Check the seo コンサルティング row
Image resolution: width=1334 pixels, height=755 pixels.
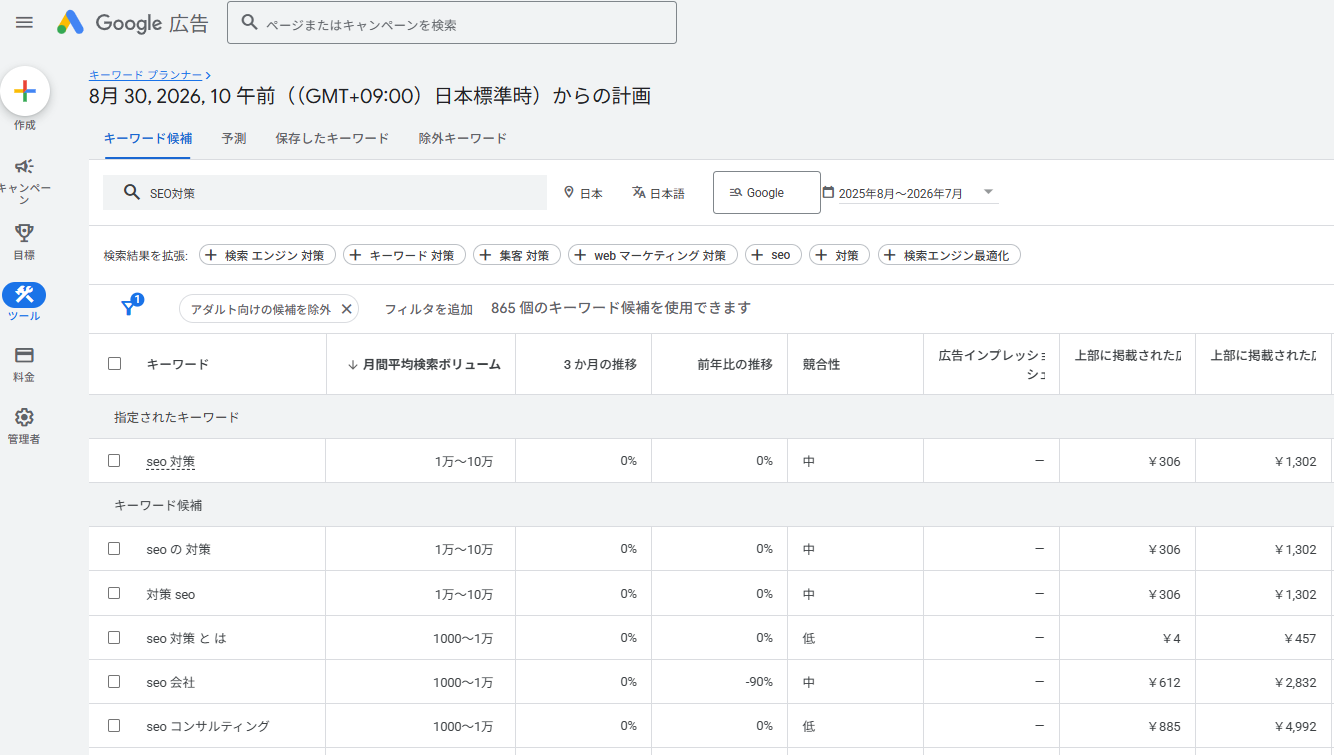click(x=114, y=725)
